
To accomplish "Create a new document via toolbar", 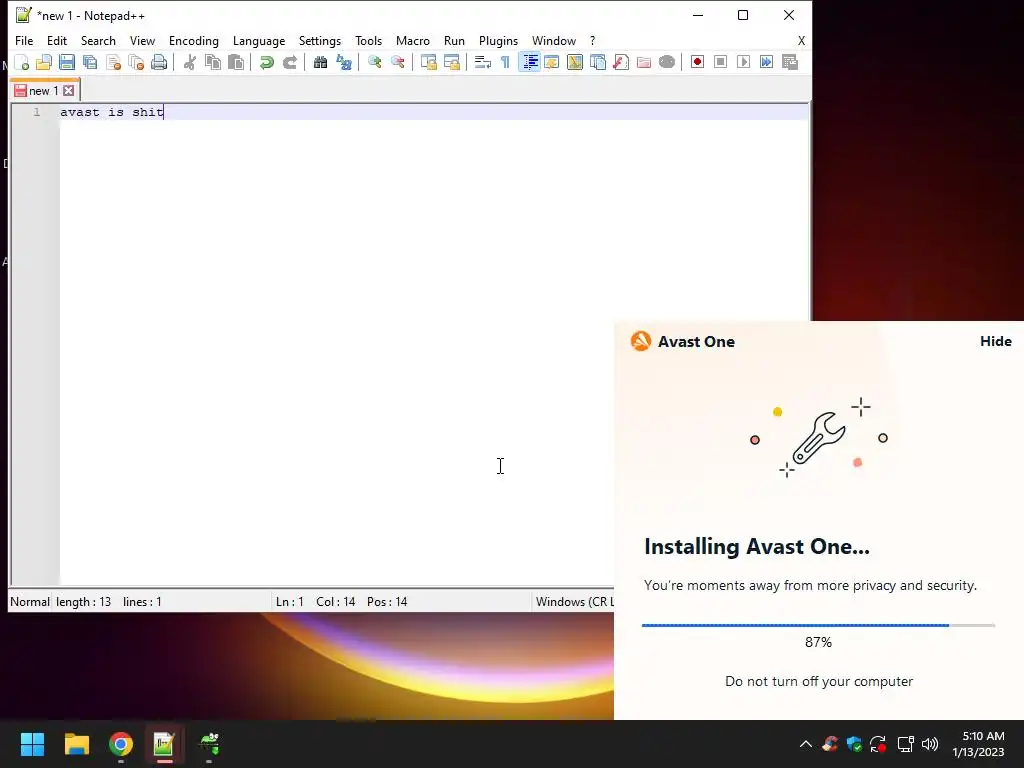I will pyautogui.click(x=22, y=62).
